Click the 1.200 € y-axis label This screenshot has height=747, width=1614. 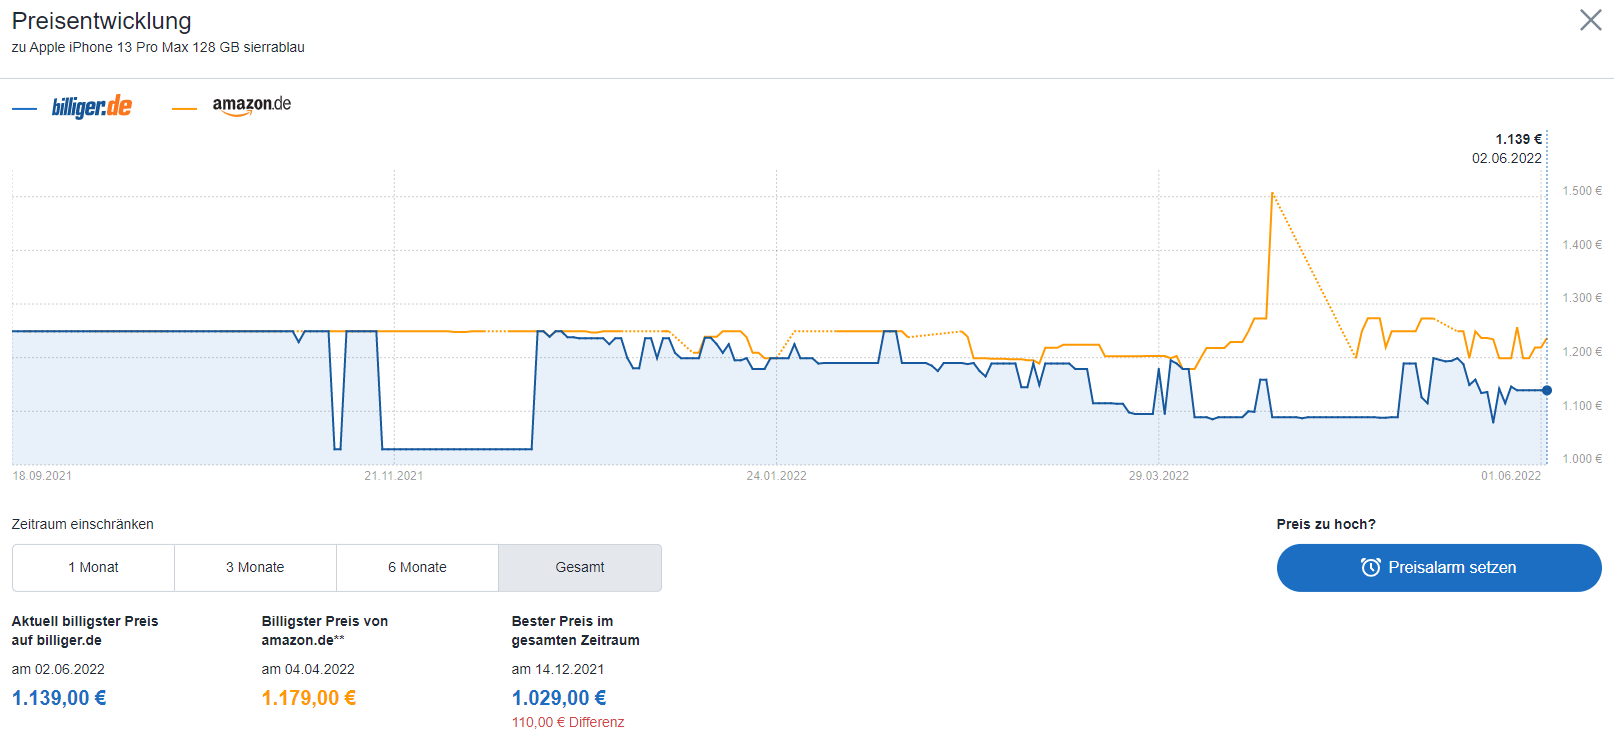coord(1582,352)
